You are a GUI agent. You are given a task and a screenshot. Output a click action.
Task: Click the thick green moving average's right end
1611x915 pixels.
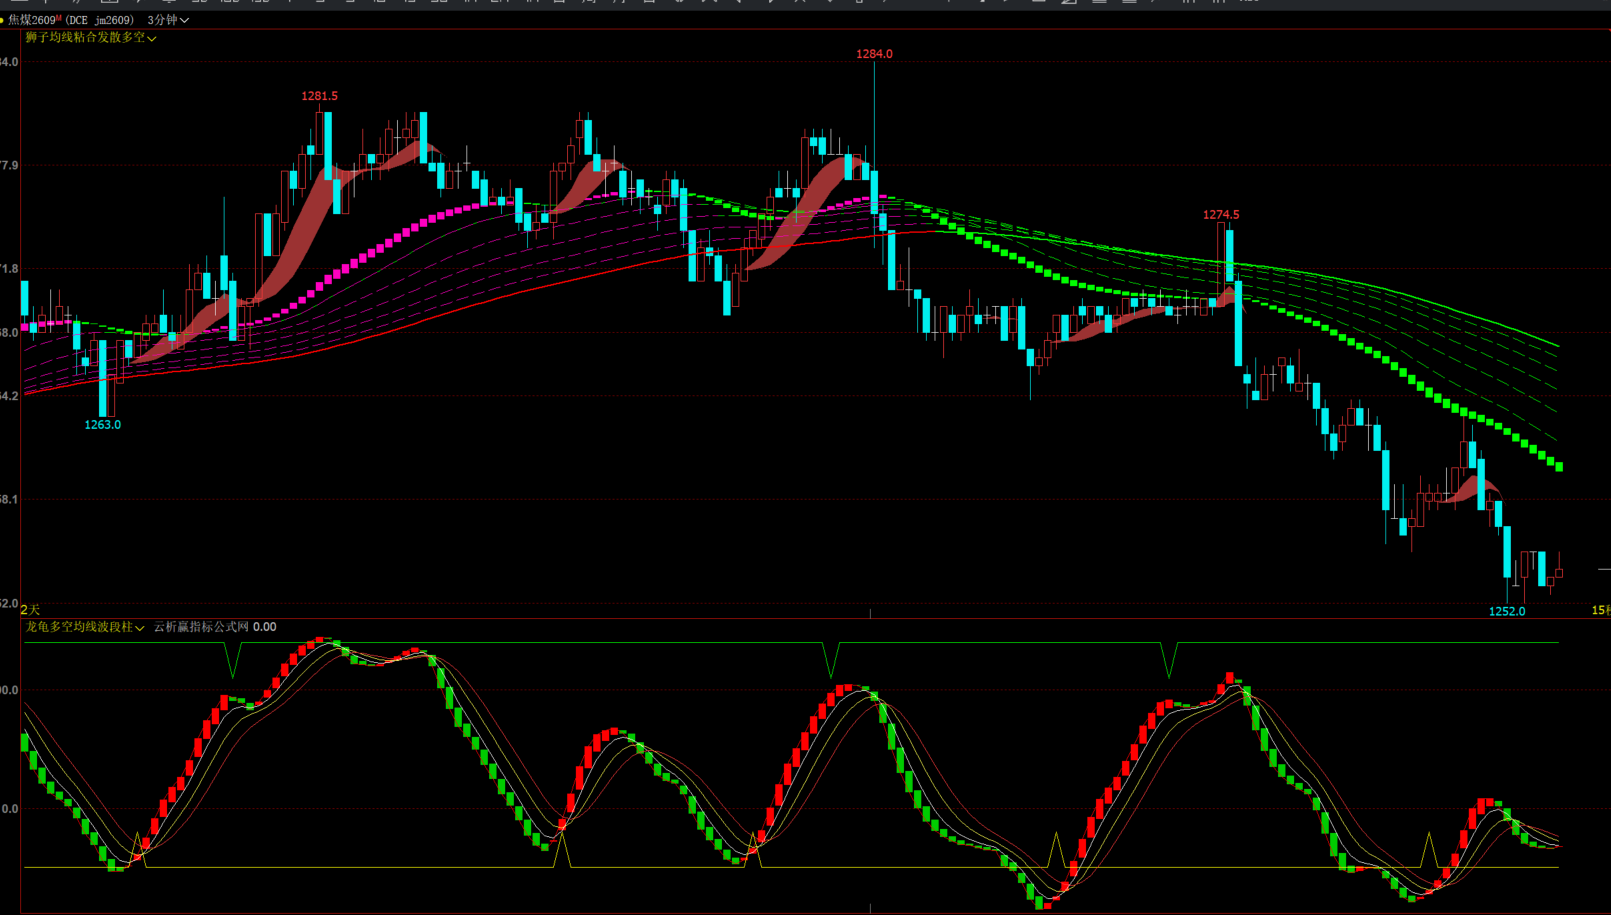click(x=1558, y=466)
